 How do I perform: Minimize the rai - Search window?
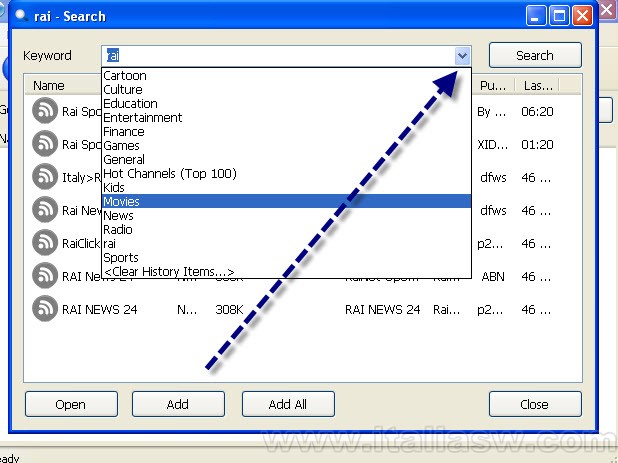[536, 16]
